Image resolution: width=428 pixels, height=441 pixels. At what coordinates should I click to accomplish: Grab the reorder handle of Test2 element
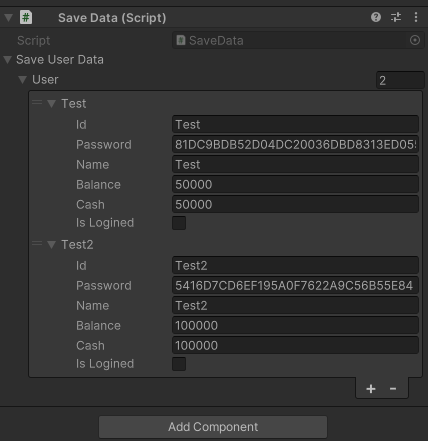(37, 244)
